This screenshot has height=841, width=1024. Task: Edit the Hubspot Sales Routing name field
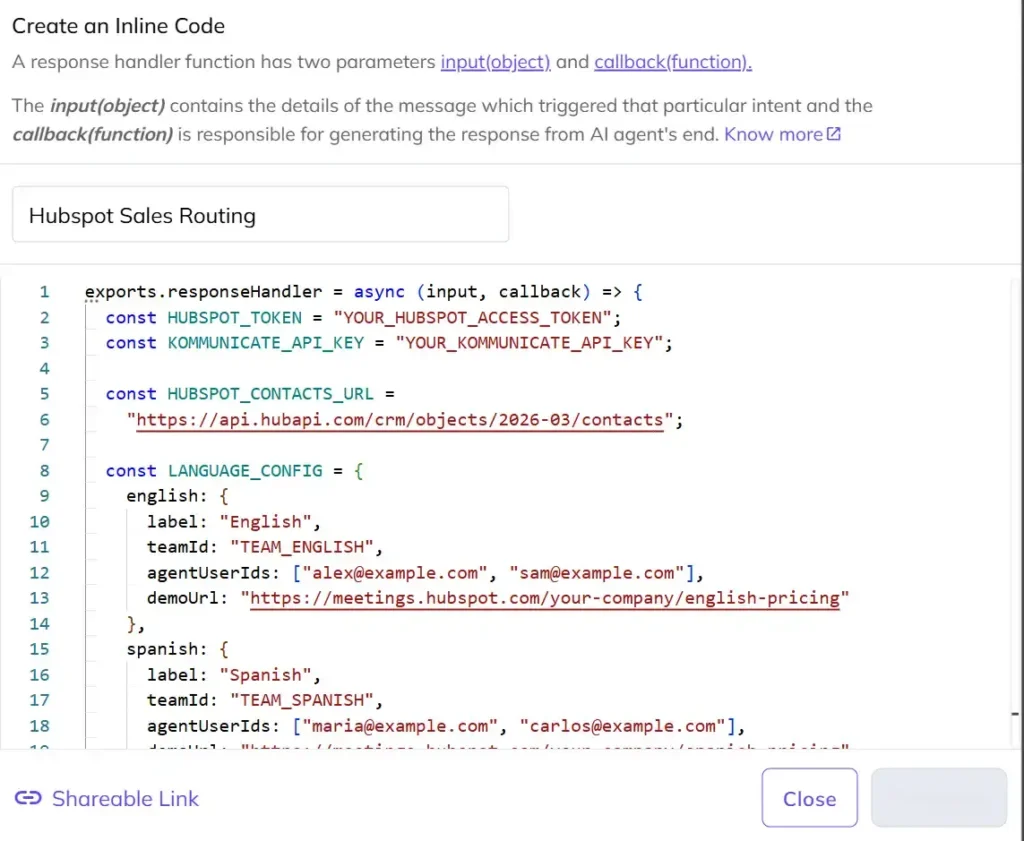[260, 215]
